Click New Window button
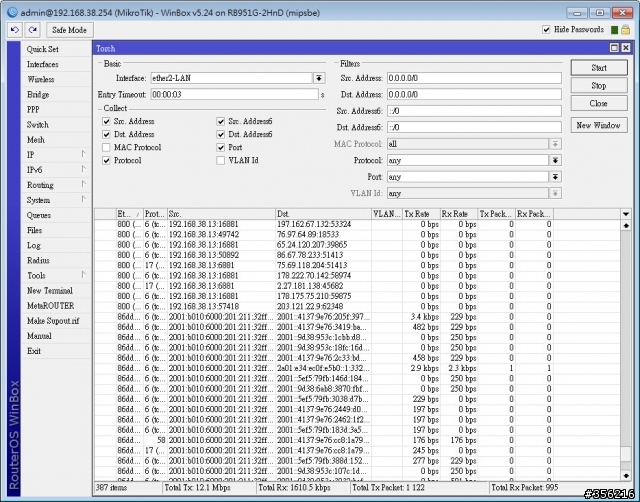The image size is (640, 502). pos(599,125)
